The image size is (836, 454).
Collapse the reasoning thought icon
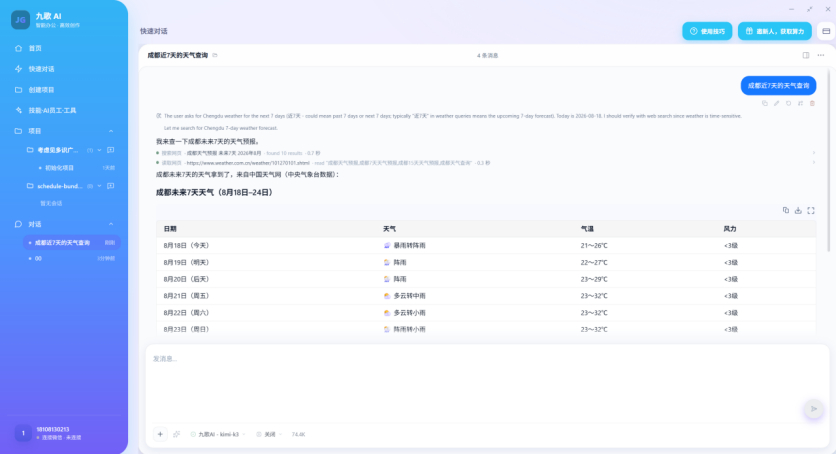click(x=158, y=116)
